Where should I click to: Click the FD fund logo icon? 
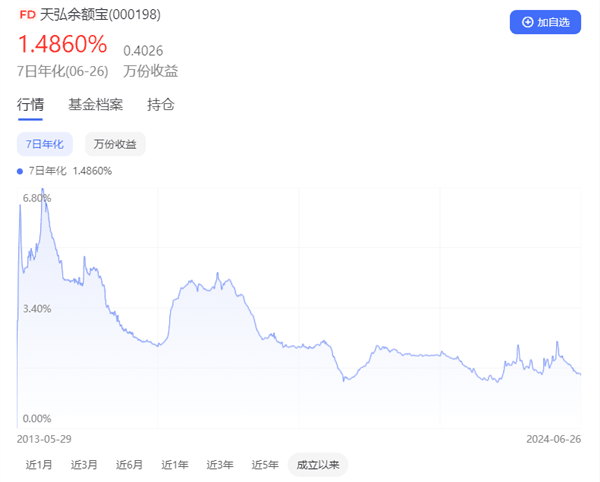pyautogui.click(x=28, y=15)
